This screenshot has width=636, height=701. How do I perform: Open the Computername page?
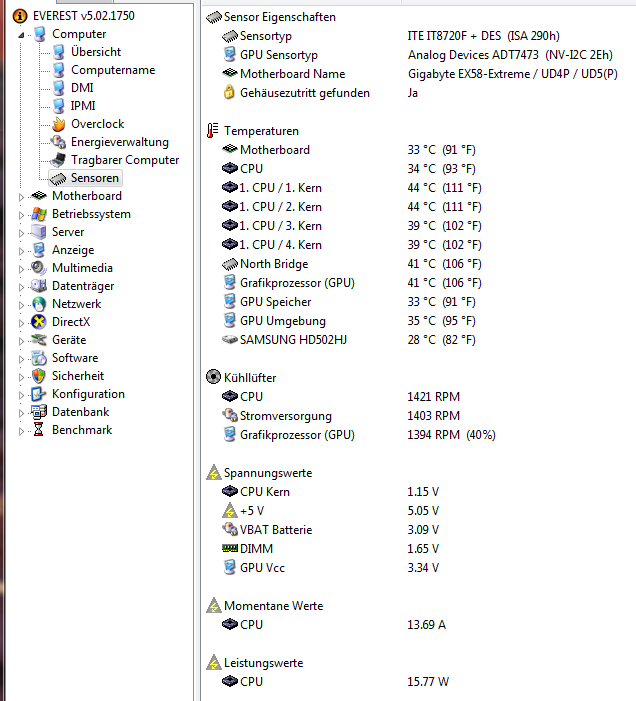pos(113,70)
